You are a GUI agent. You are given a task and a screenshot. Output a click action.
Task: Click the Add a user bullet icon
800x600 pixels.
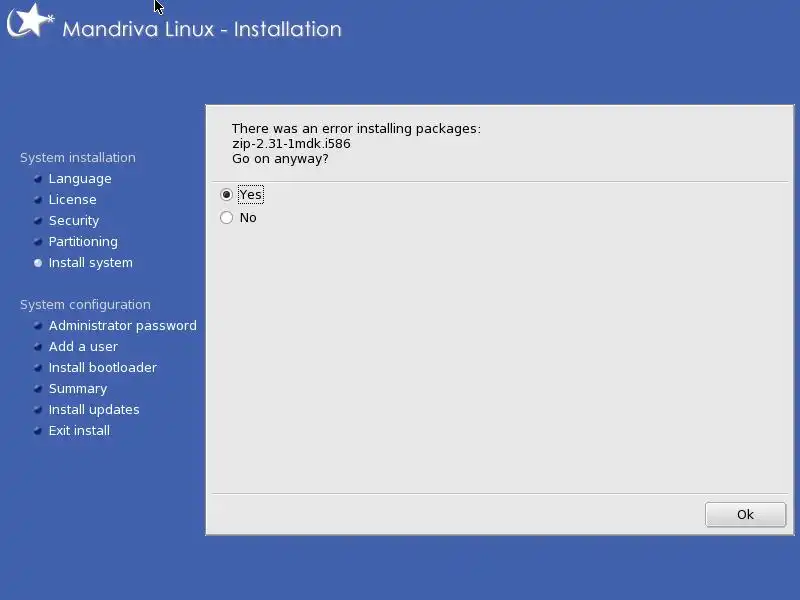pos(38,346)
